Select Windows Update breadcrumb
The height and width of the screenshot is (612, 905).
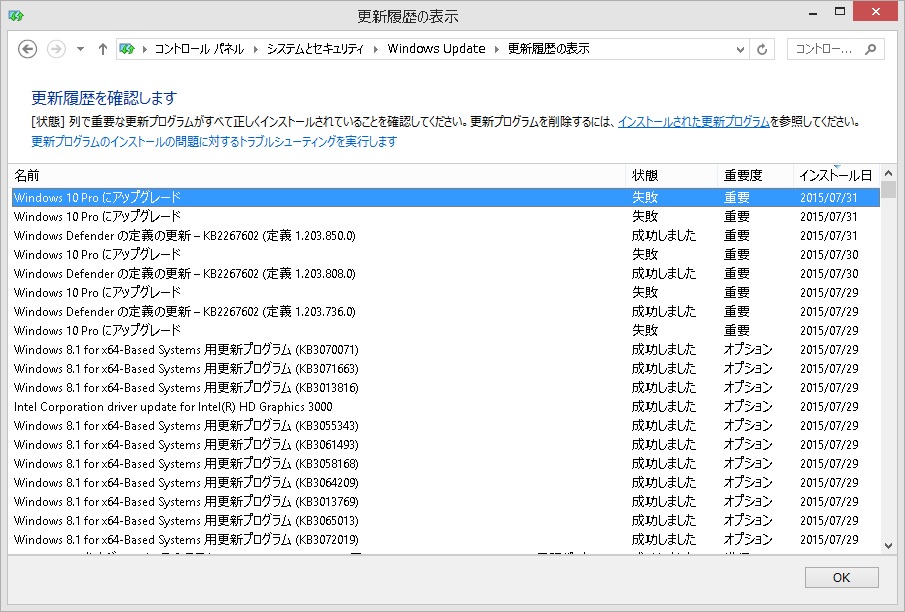pyautogui.click(x=436, y=49)
